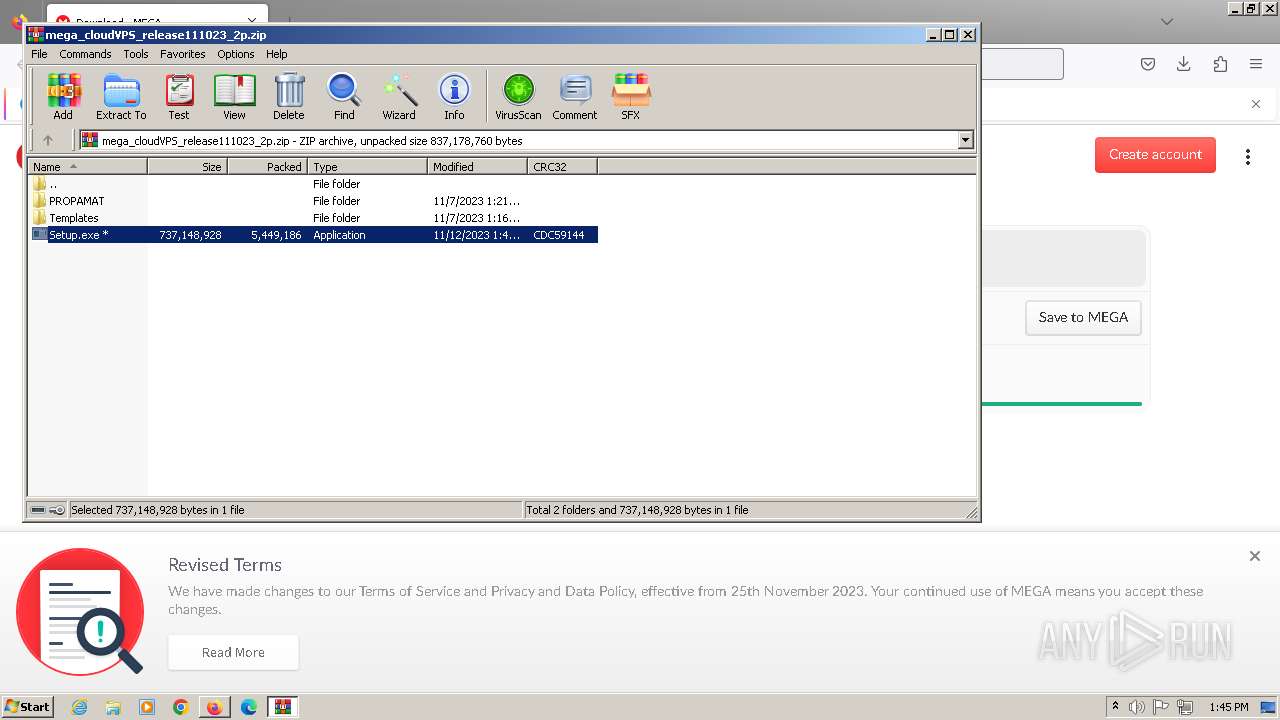Select the parent folder '..' row
The width and height of the screenshot is (1280, 720).
click(x=313, y=184)
